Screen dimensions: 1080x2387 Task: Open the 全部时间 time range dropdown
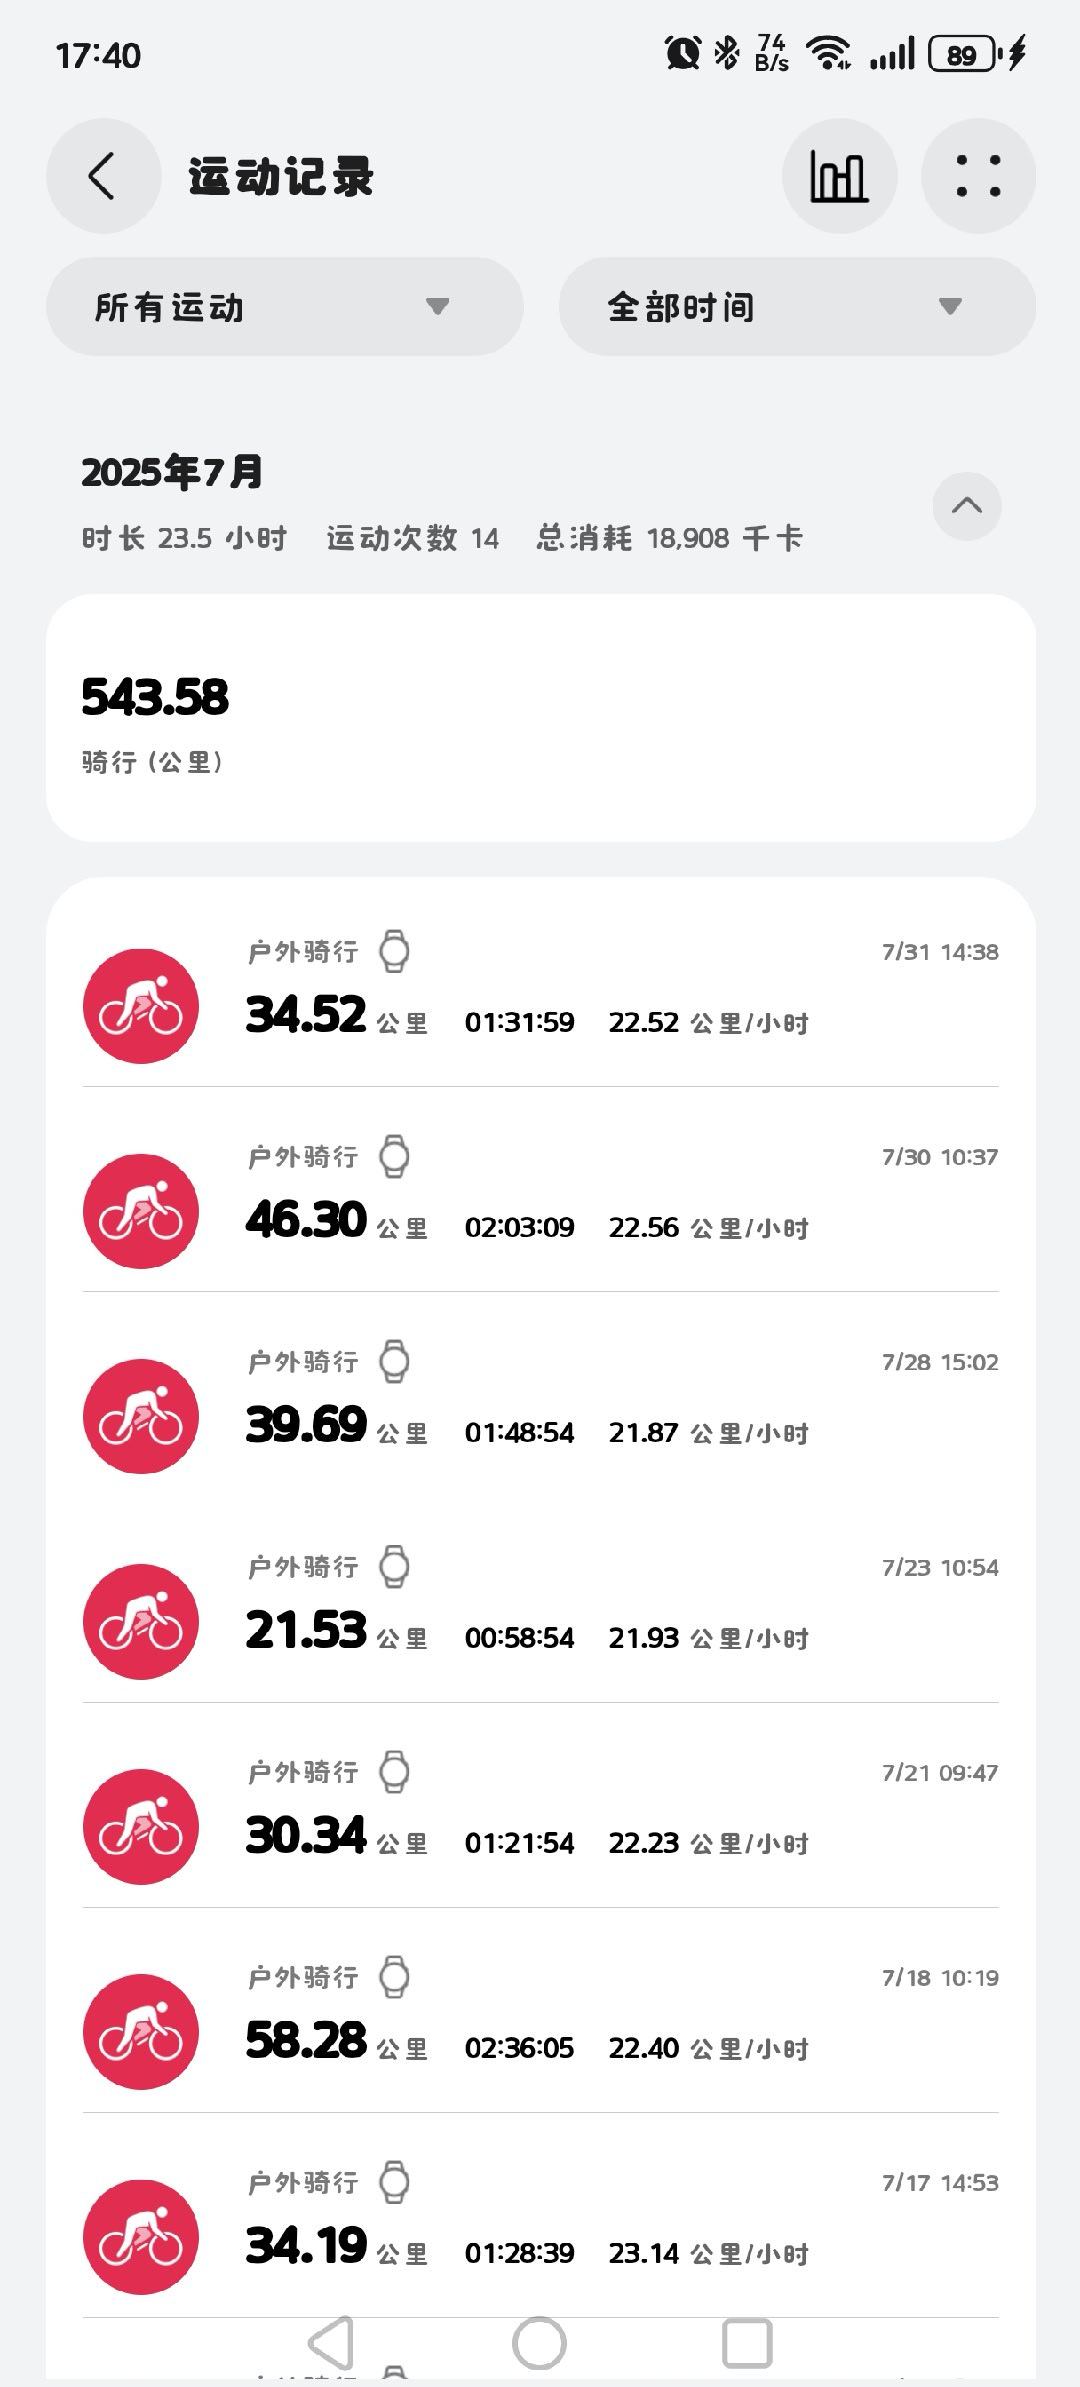tap(797, 307)
